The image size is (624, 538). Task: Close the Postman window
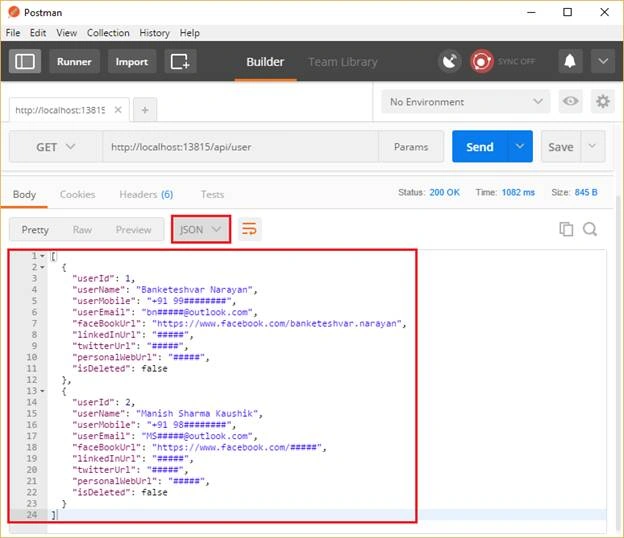click(604, 12)
